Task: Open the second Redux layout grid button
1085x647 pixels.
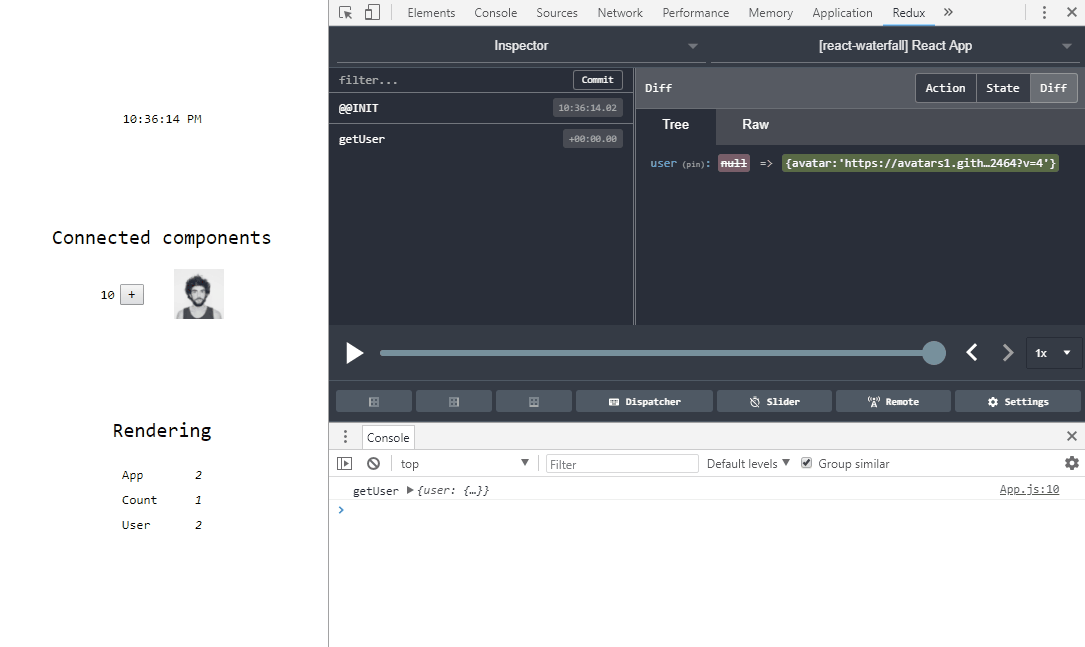Action: pyautogui.click(x=454, y=401)
